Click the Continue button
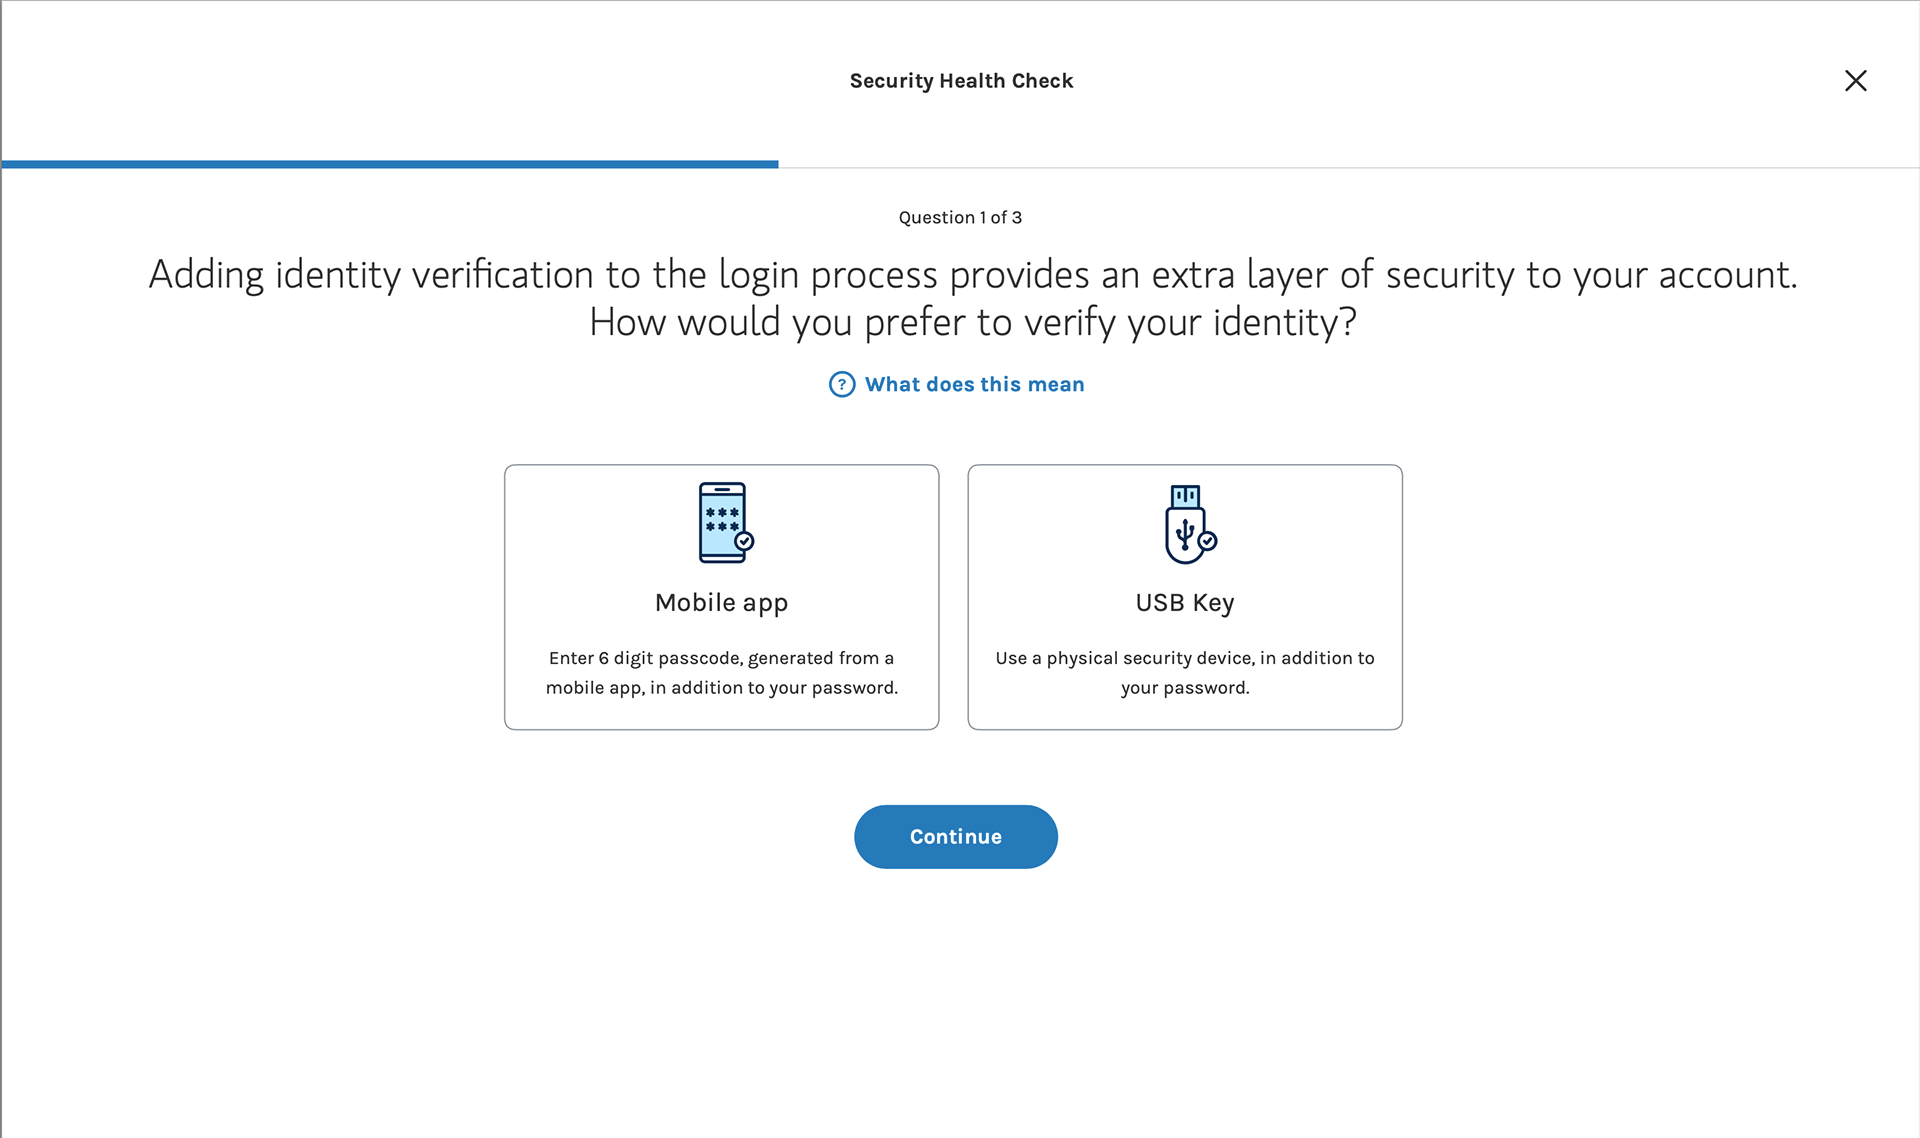This screenshot has width=1920, height=1138. coord(956,837)
